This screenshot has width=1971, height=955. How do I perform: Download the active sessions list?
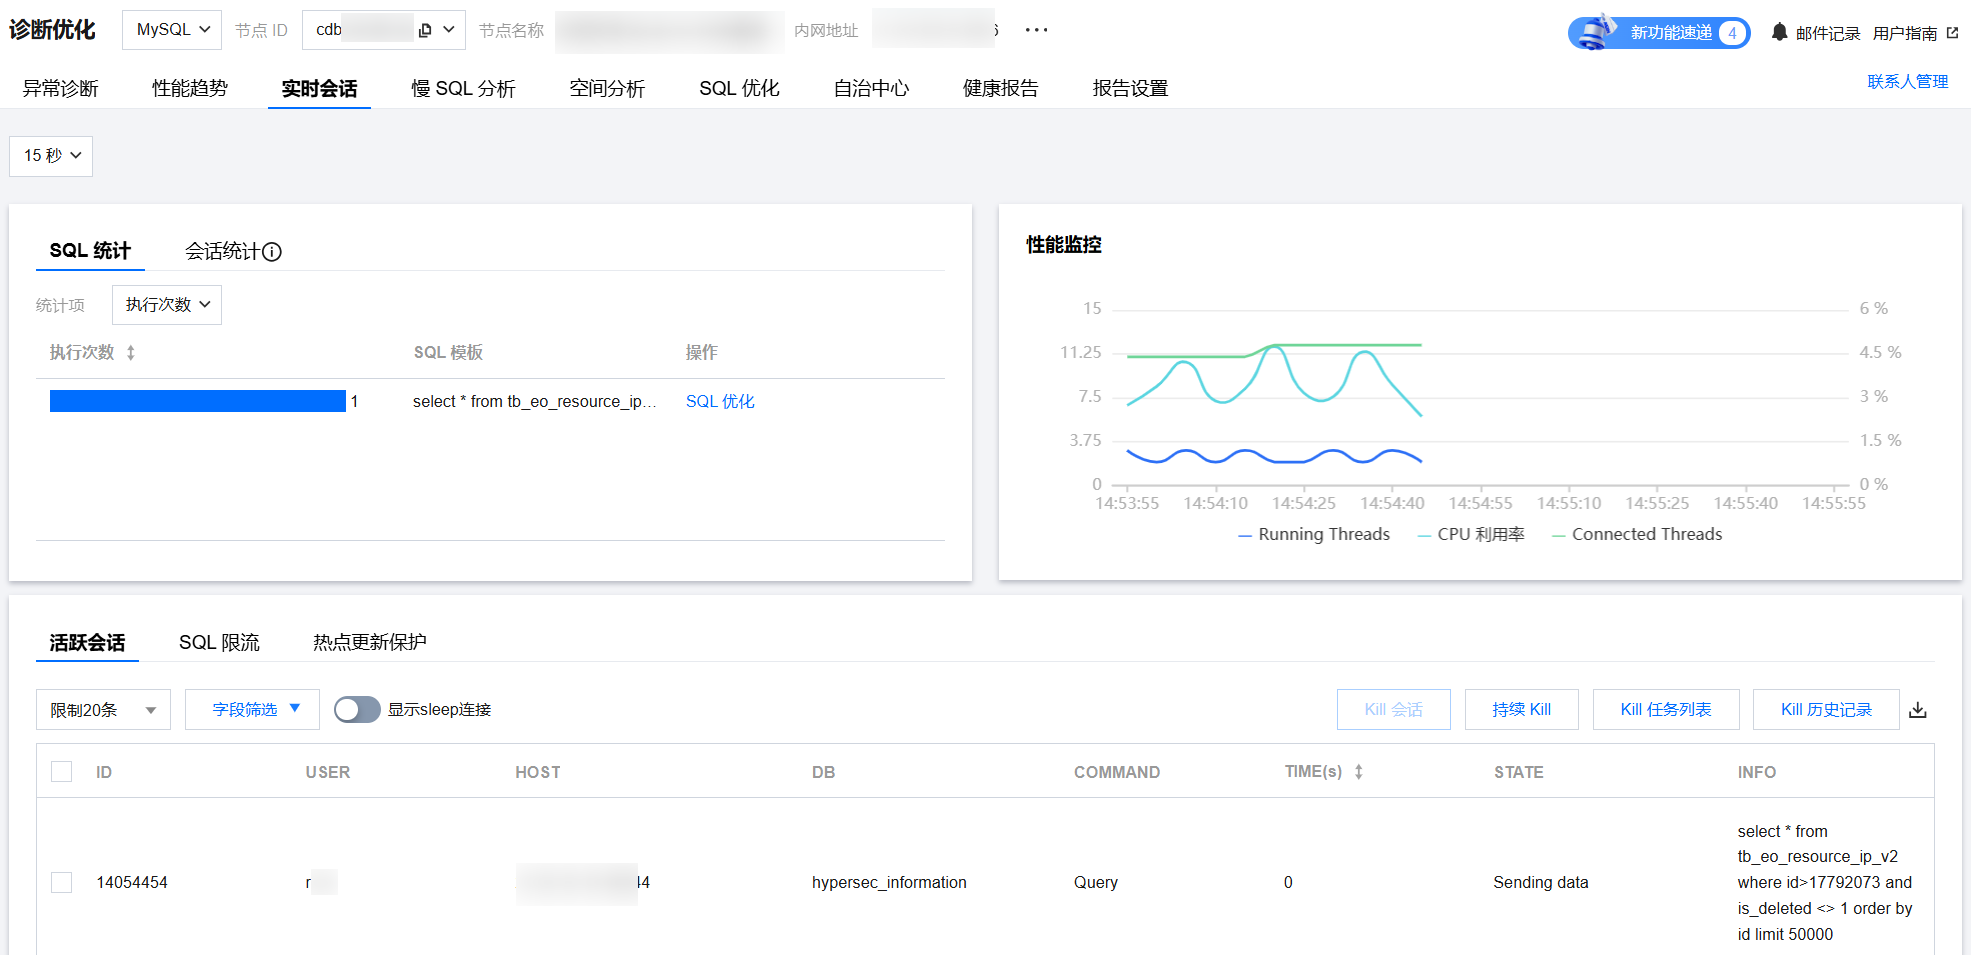1917,710
